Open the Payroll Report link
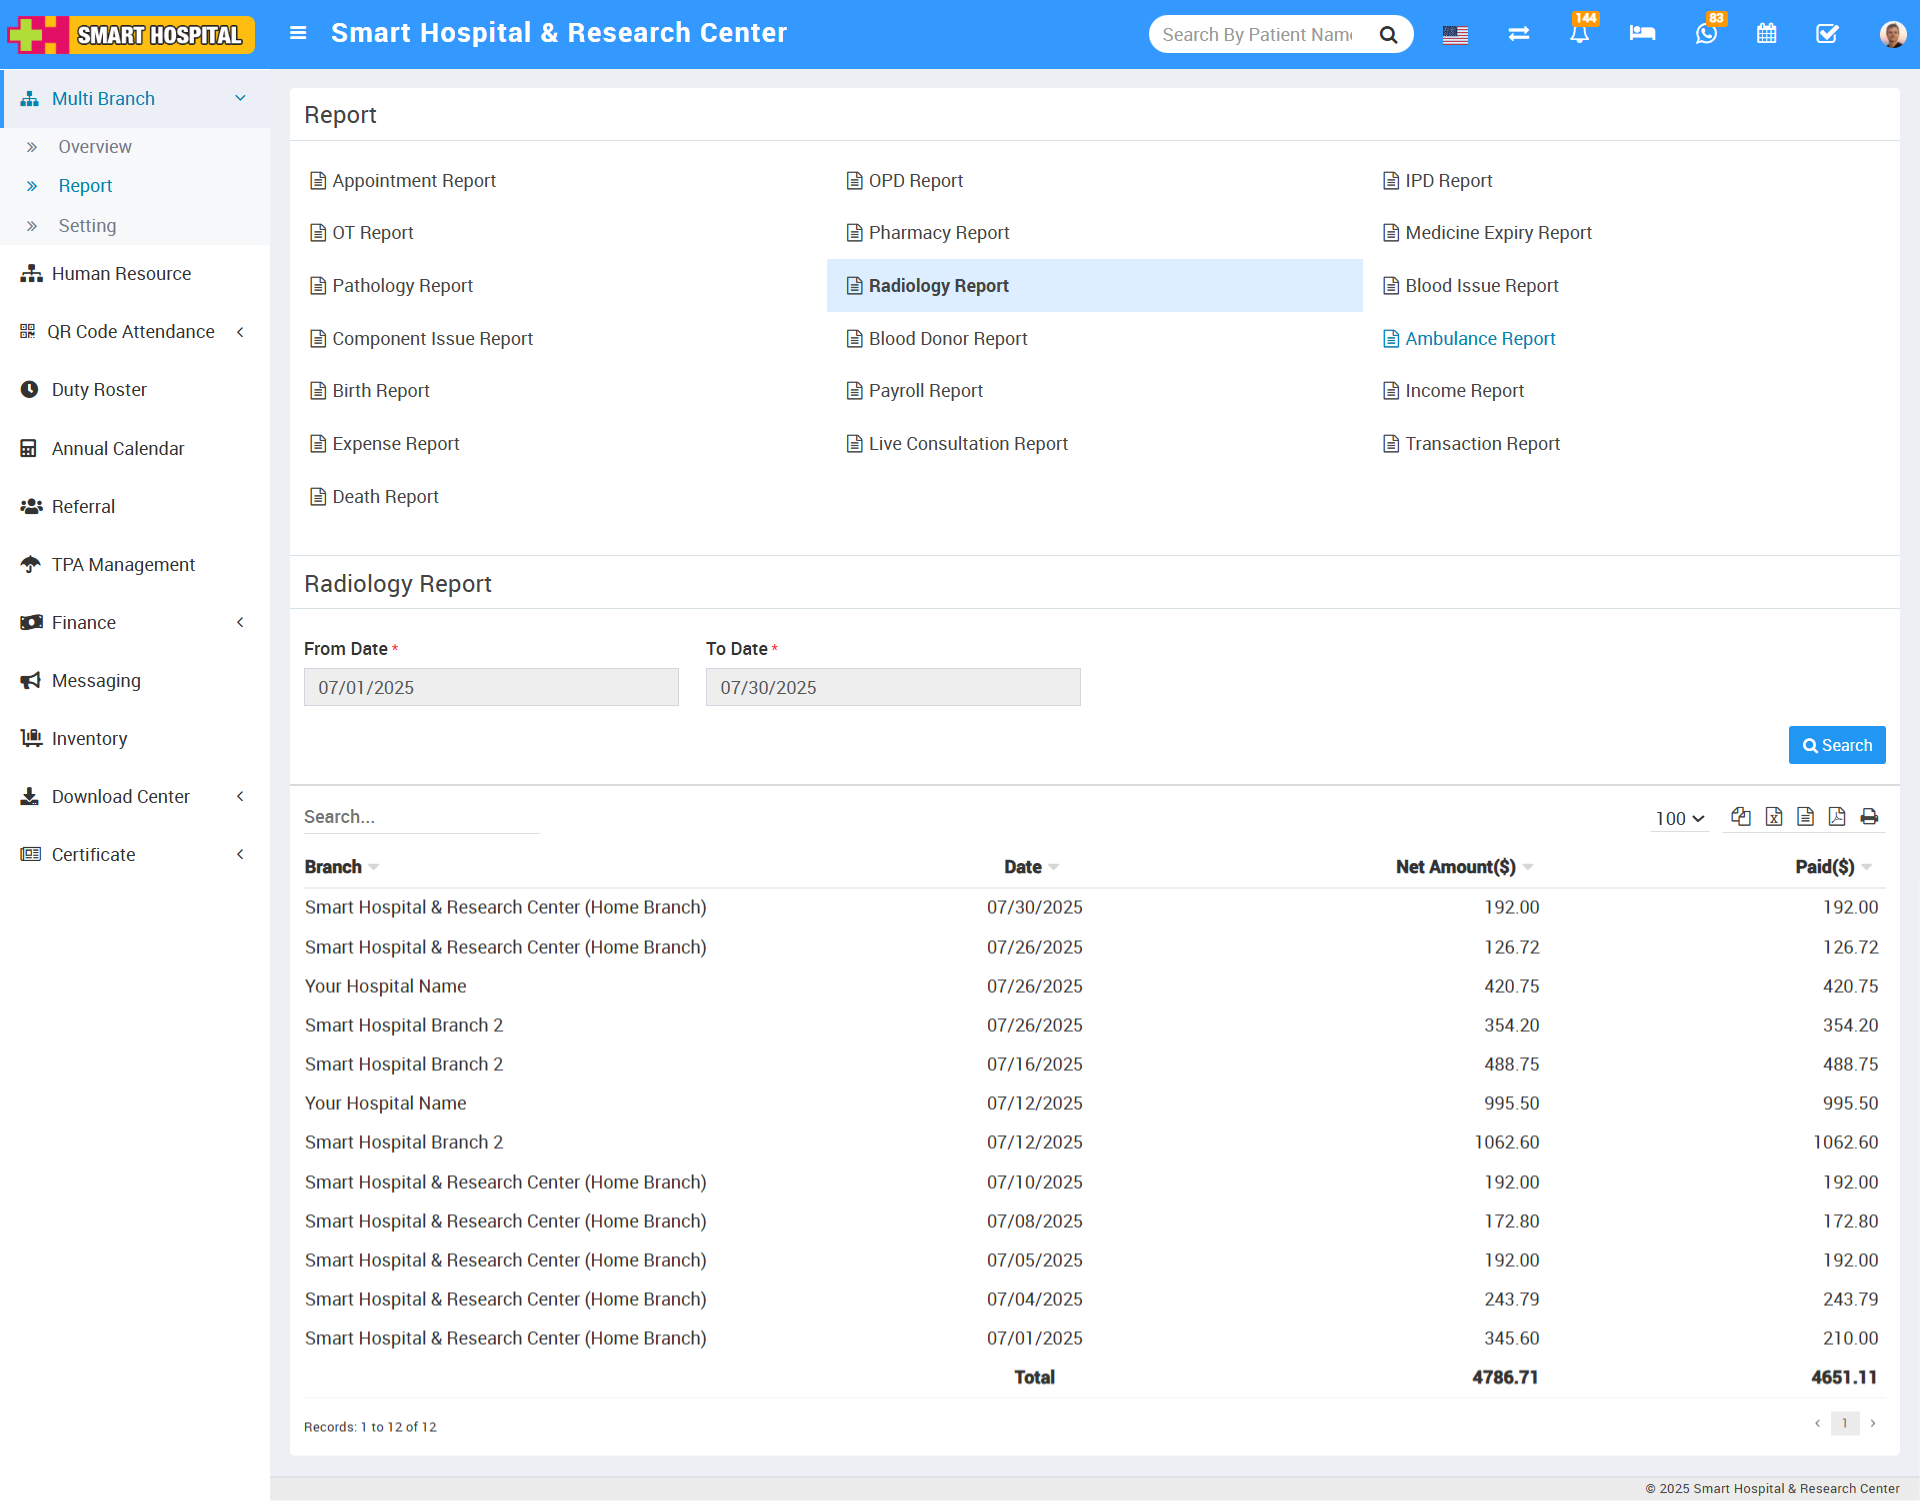Screen dimensions: 1920x1502 click(915, 391)
